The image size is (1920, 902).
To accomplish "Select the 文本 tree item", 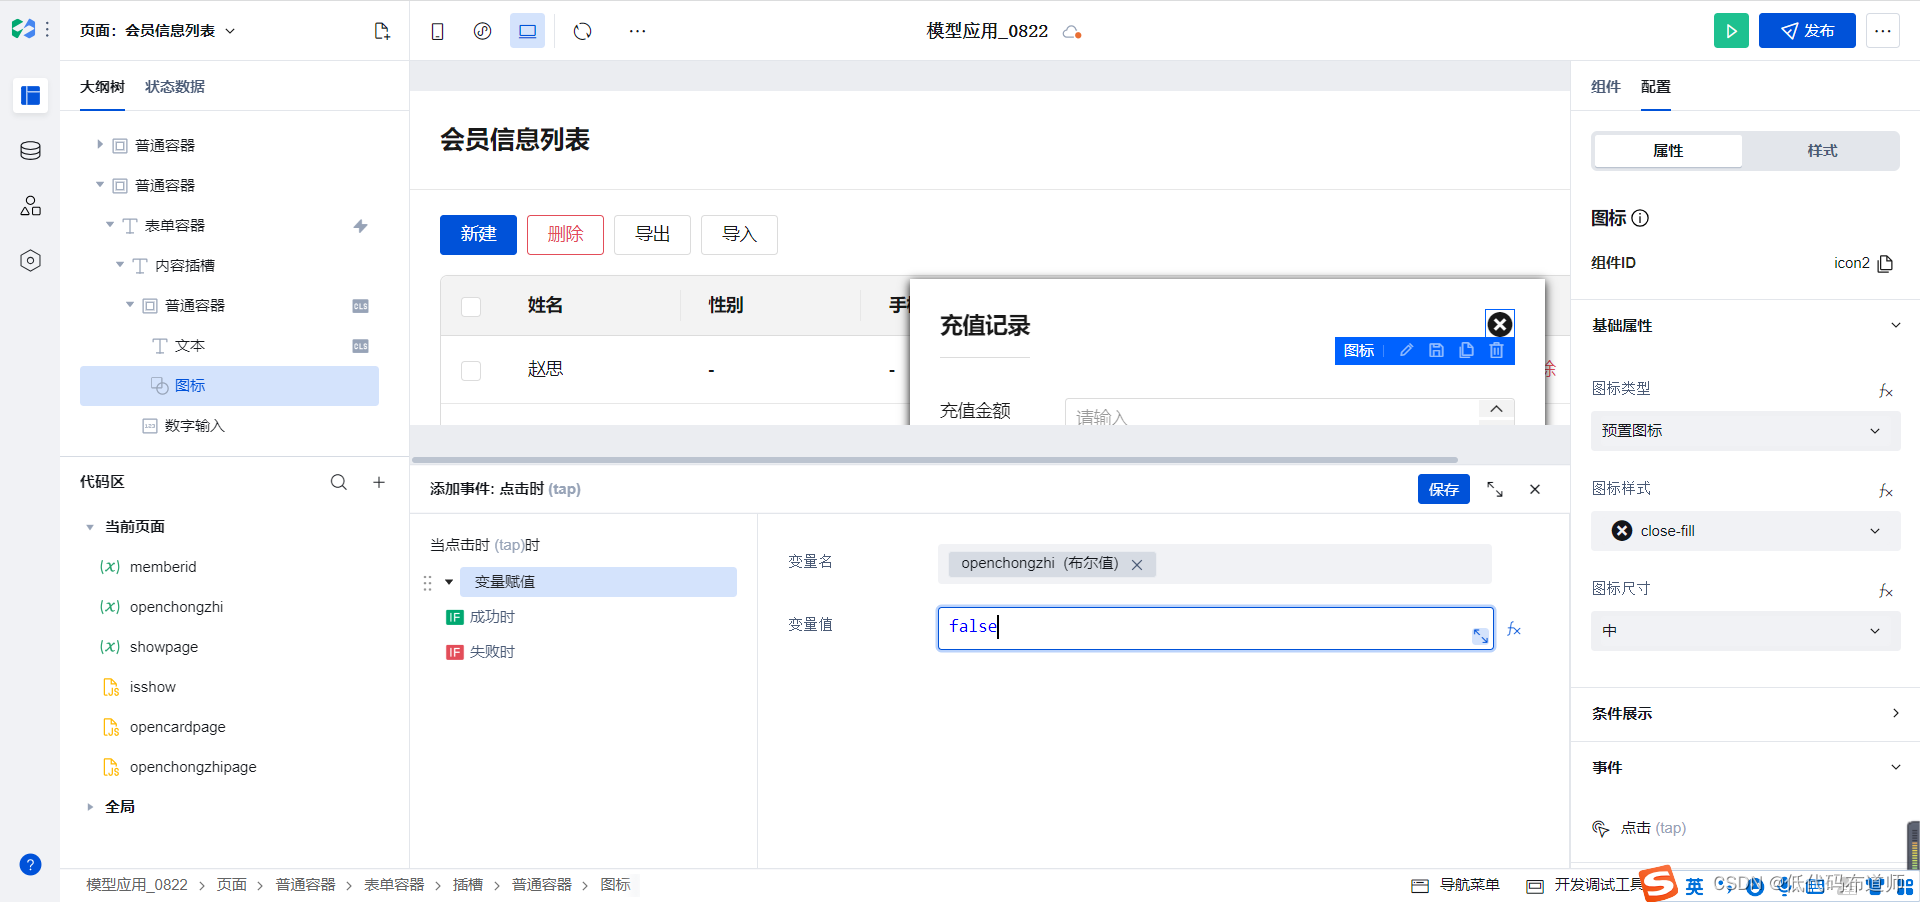I will click(x=188, y=346).
